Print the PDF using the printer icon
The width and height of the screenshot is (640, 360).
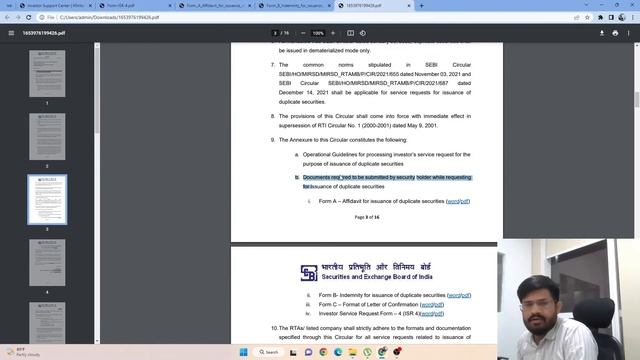[x=615, y=33]
